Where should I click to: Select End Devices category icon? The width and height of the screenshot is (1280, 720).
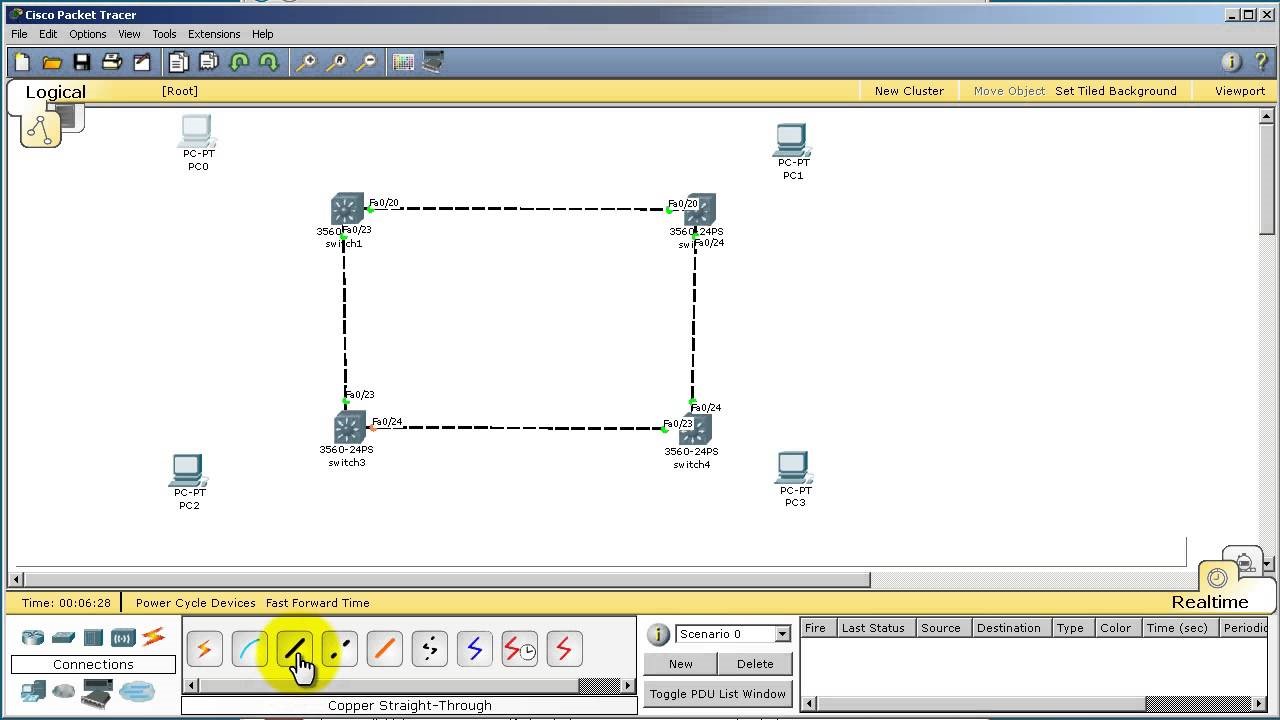(x=33, y=691)
